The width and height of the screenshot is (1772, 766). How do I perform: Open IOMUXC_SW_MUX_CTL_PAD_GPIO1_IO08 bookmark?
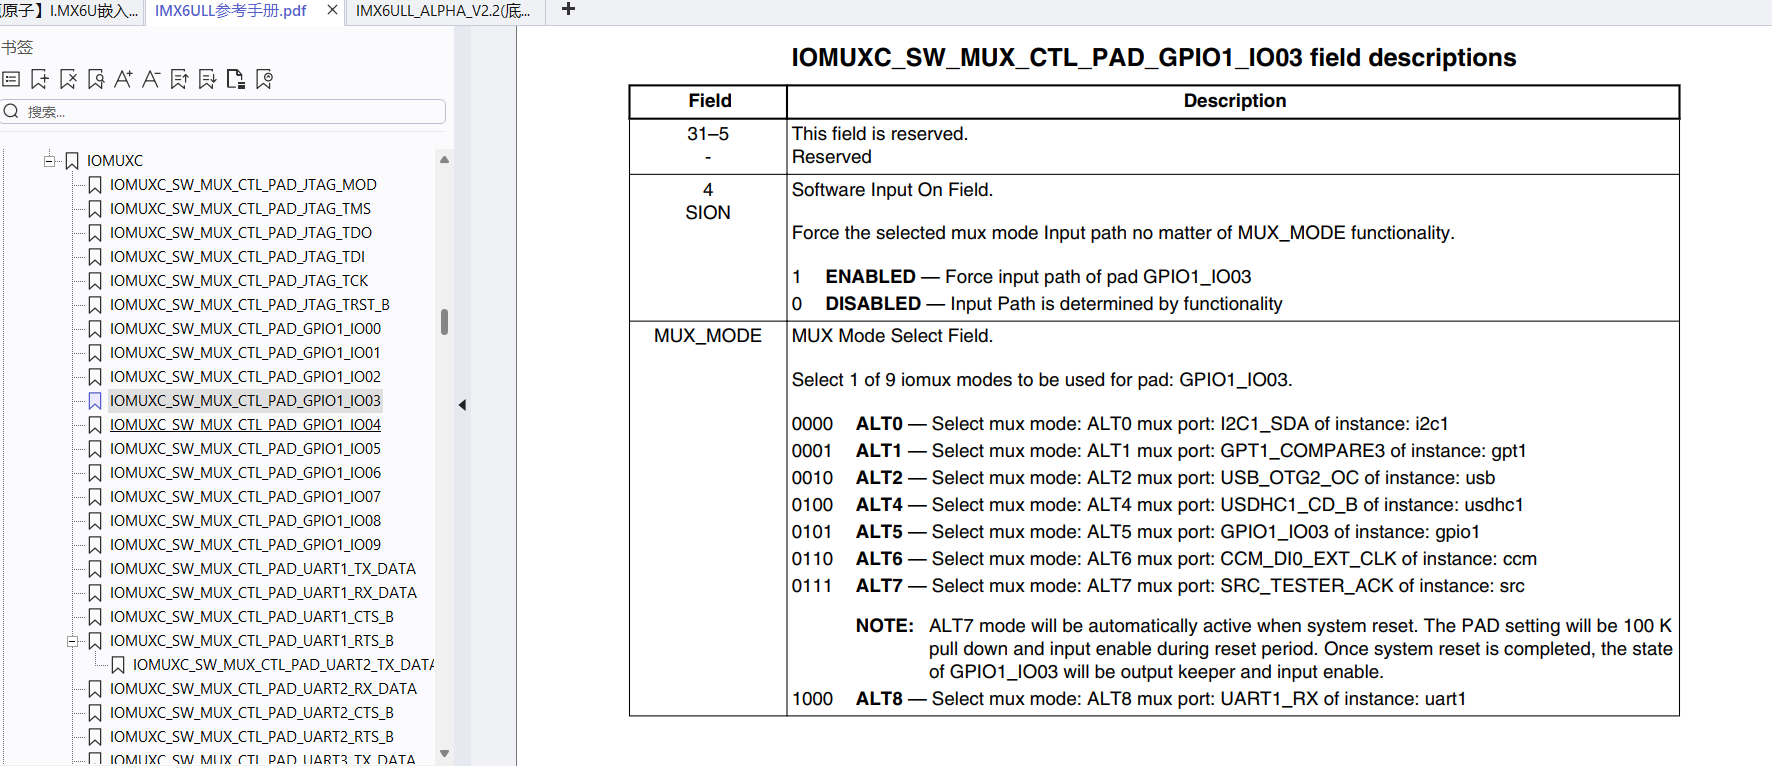[x=245, y=520]
